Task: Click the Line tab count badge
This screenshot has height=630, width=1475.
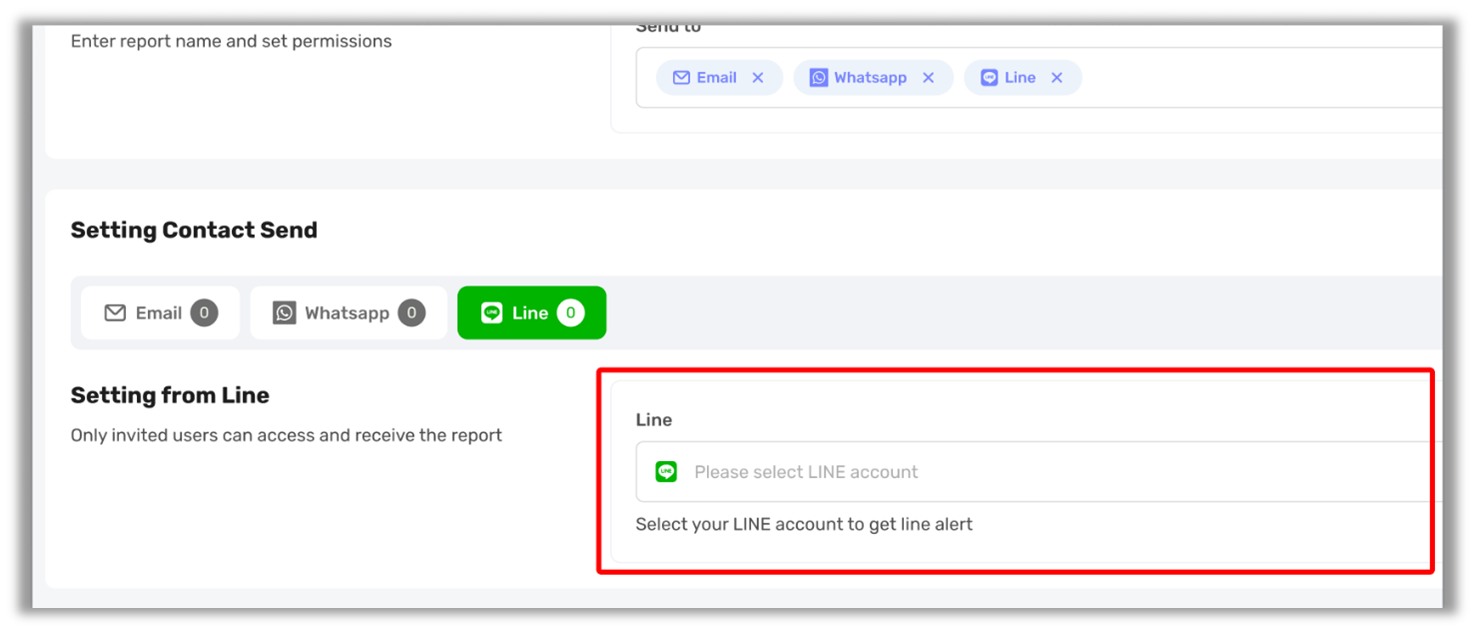Action: [x=570, y=313]
